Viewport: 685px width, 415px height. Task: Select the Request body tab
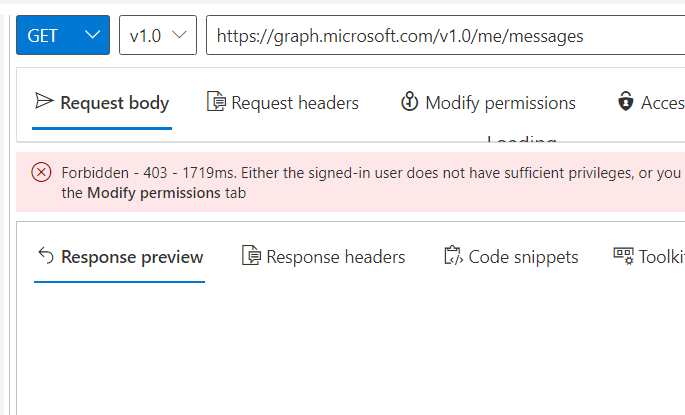102,103
